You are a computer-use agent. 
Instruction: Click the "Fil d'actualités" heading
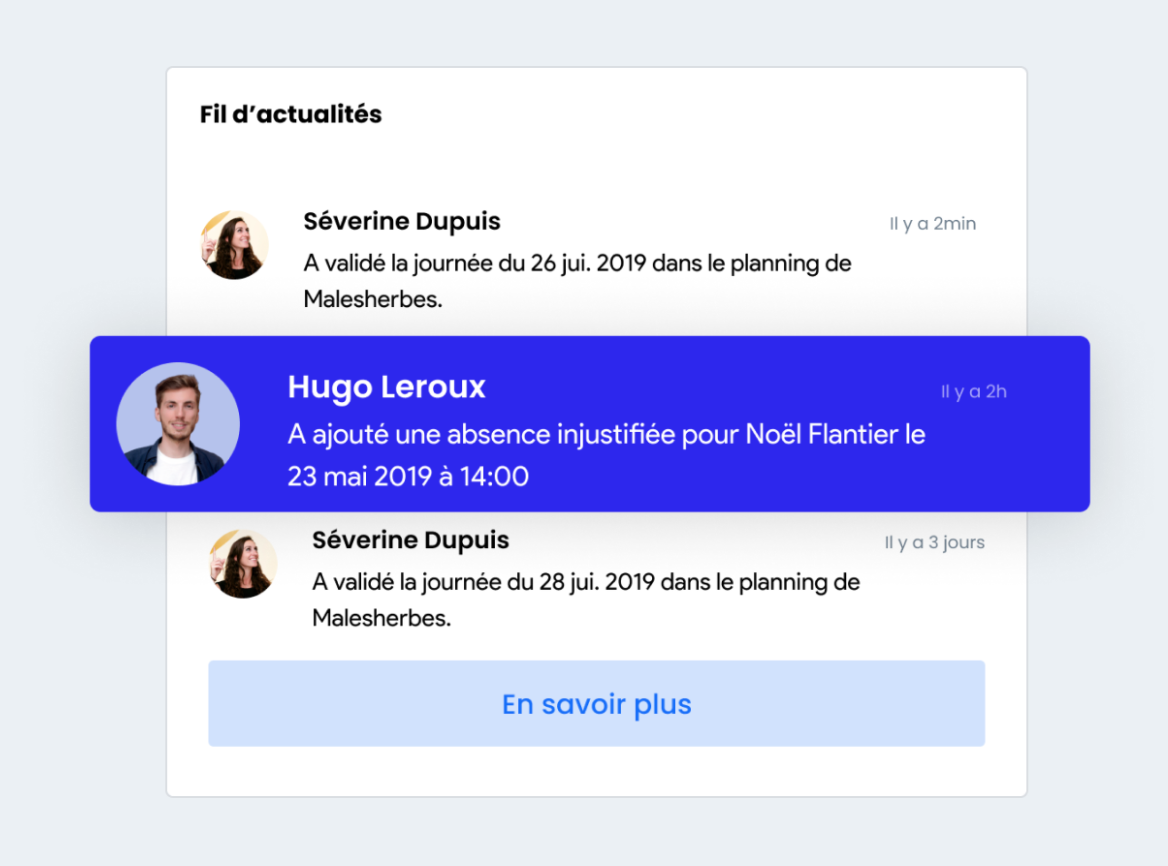(291, 115)
